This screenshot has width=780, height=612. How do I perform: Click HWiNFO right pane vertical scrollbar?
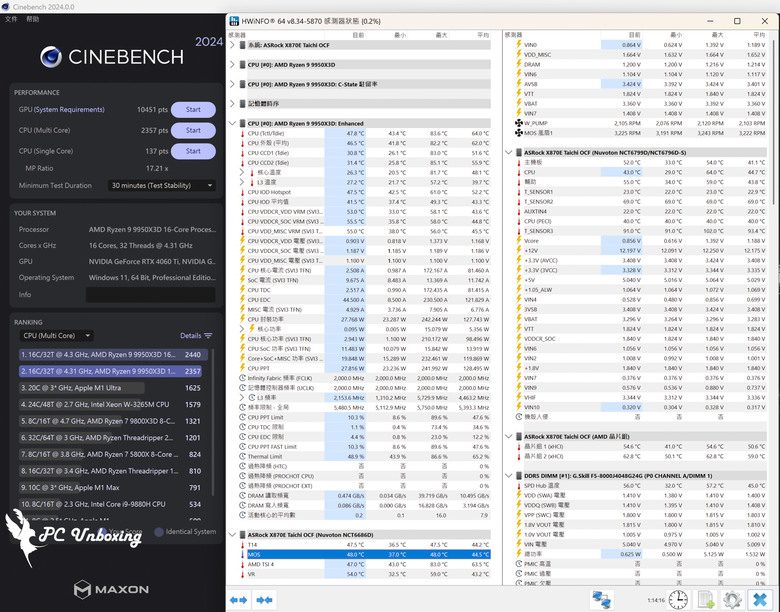(x=774, y=122)
